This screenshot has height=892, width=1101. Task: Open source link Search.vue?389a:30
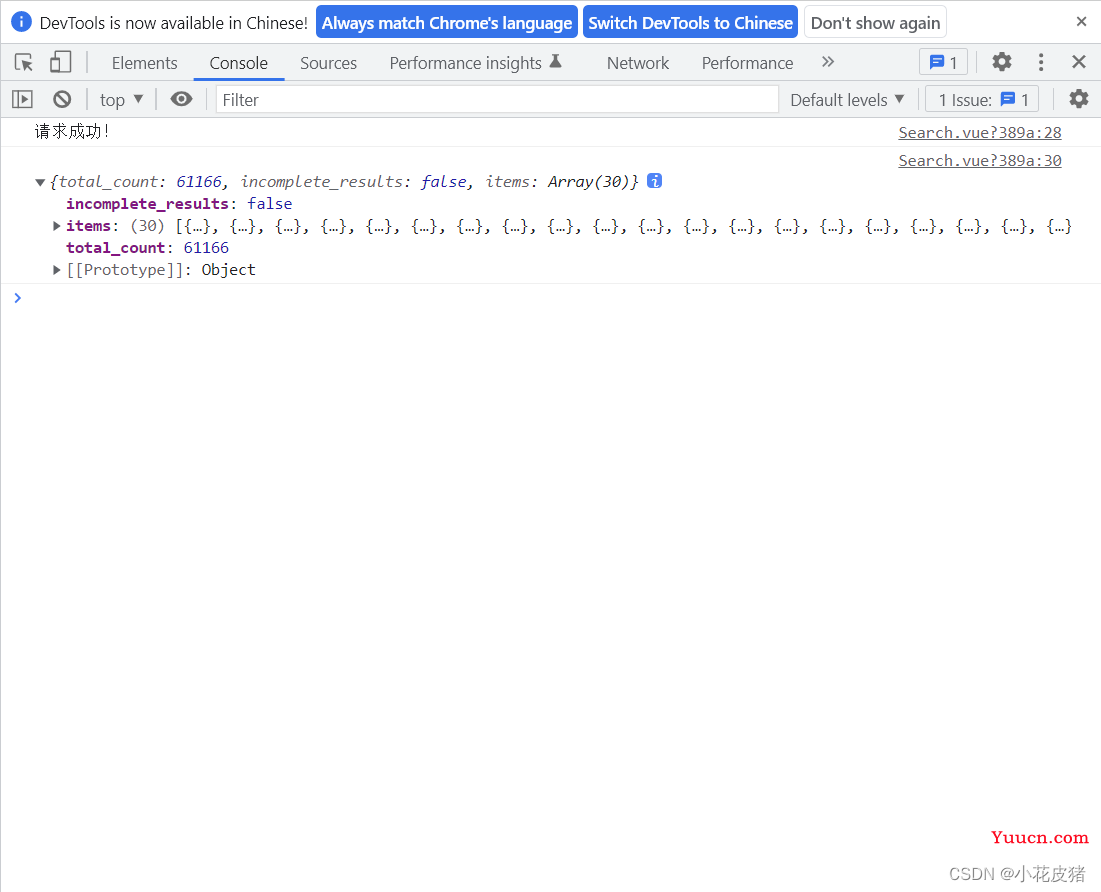tap(980, 161)
